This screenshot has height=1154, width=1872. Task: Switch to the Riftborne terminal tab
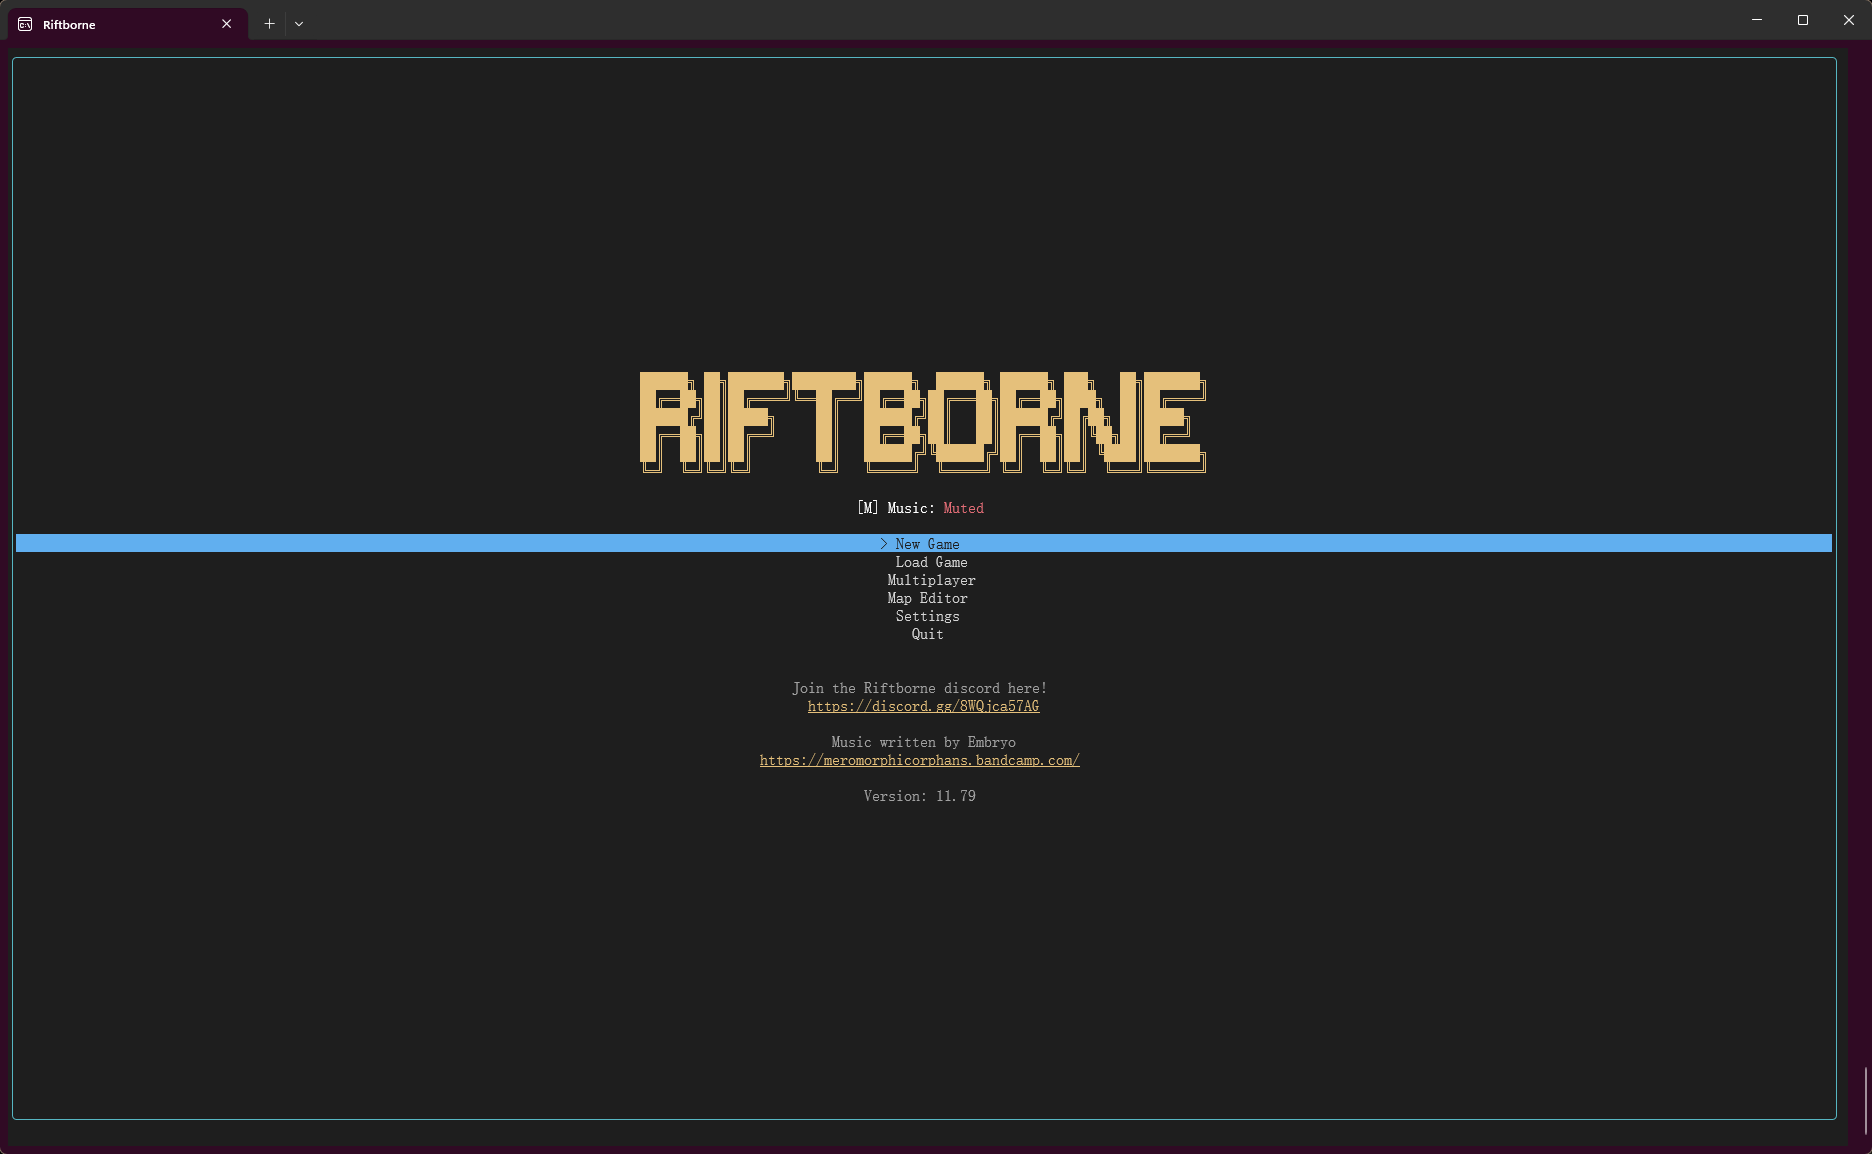pos(127,24)
